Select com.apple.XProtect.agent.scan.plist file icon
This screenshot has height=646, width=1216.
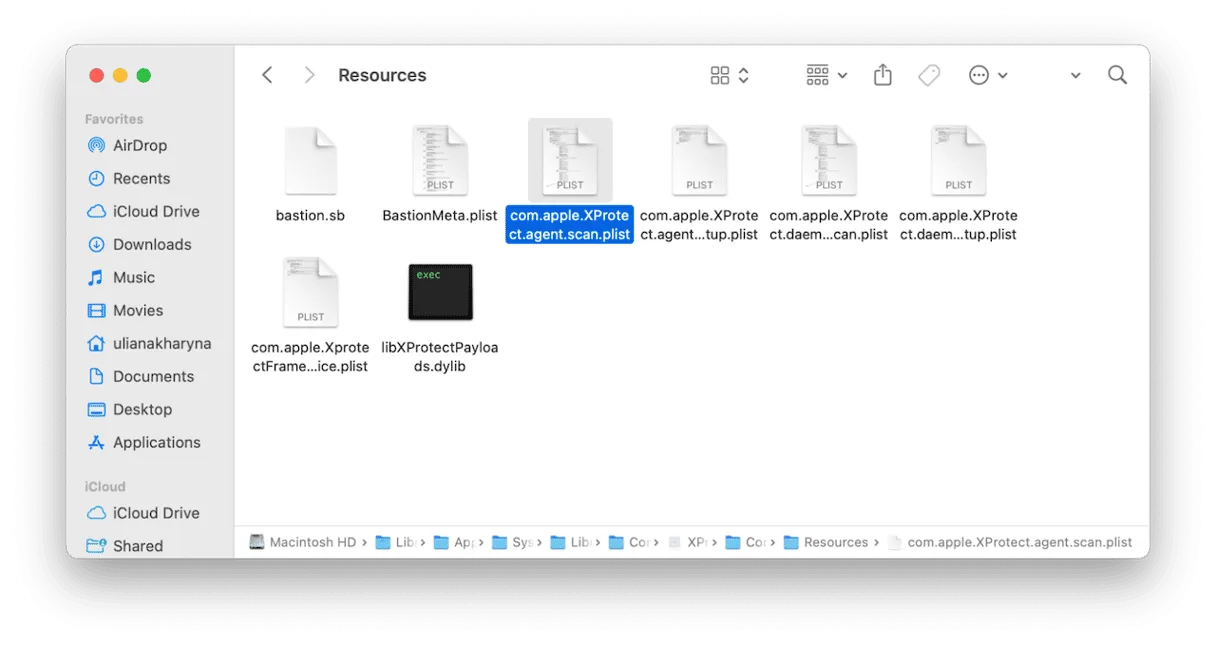pos(570,160)
